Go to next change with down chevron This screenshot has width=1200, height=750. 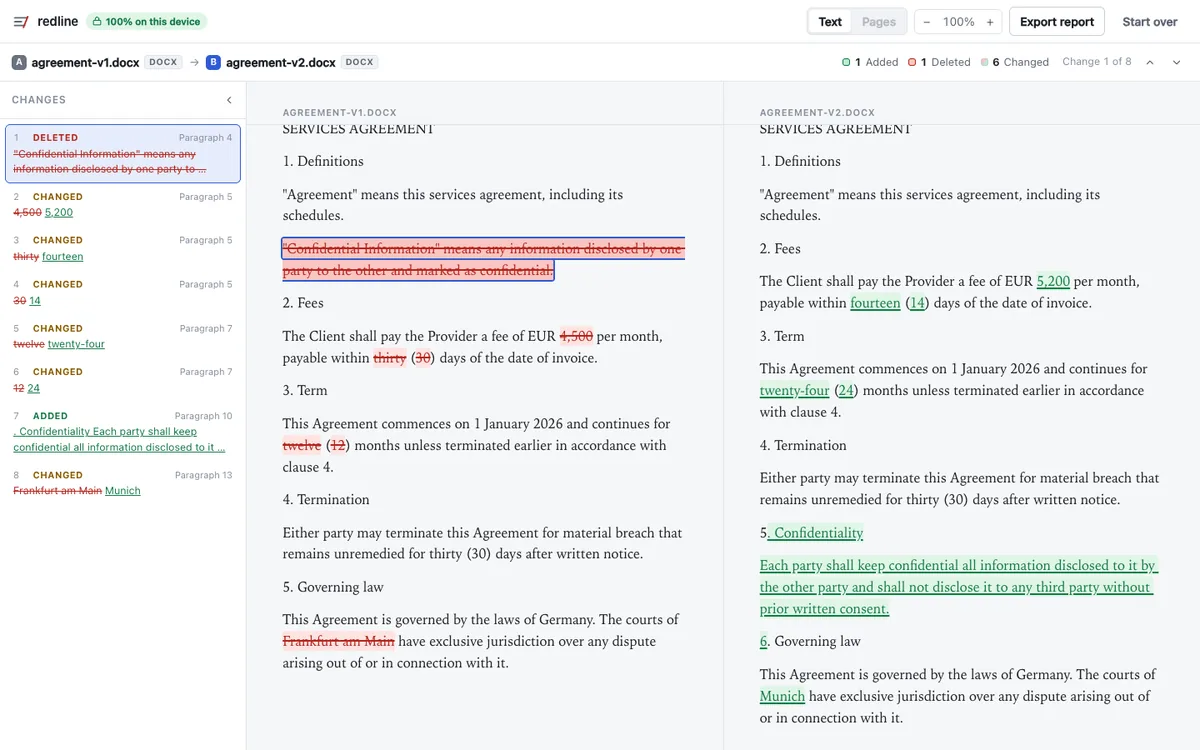coord(1176,62)
